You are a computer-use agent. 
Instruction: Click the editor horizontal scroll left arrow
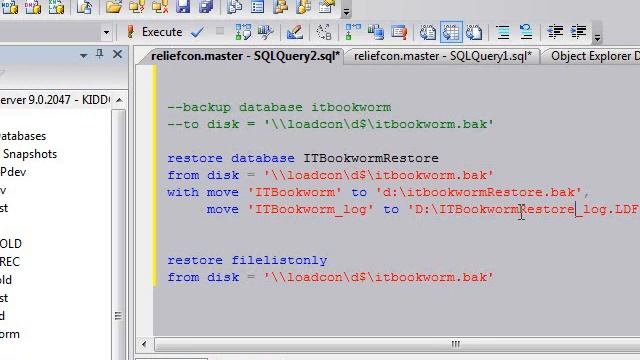(144, 344)
